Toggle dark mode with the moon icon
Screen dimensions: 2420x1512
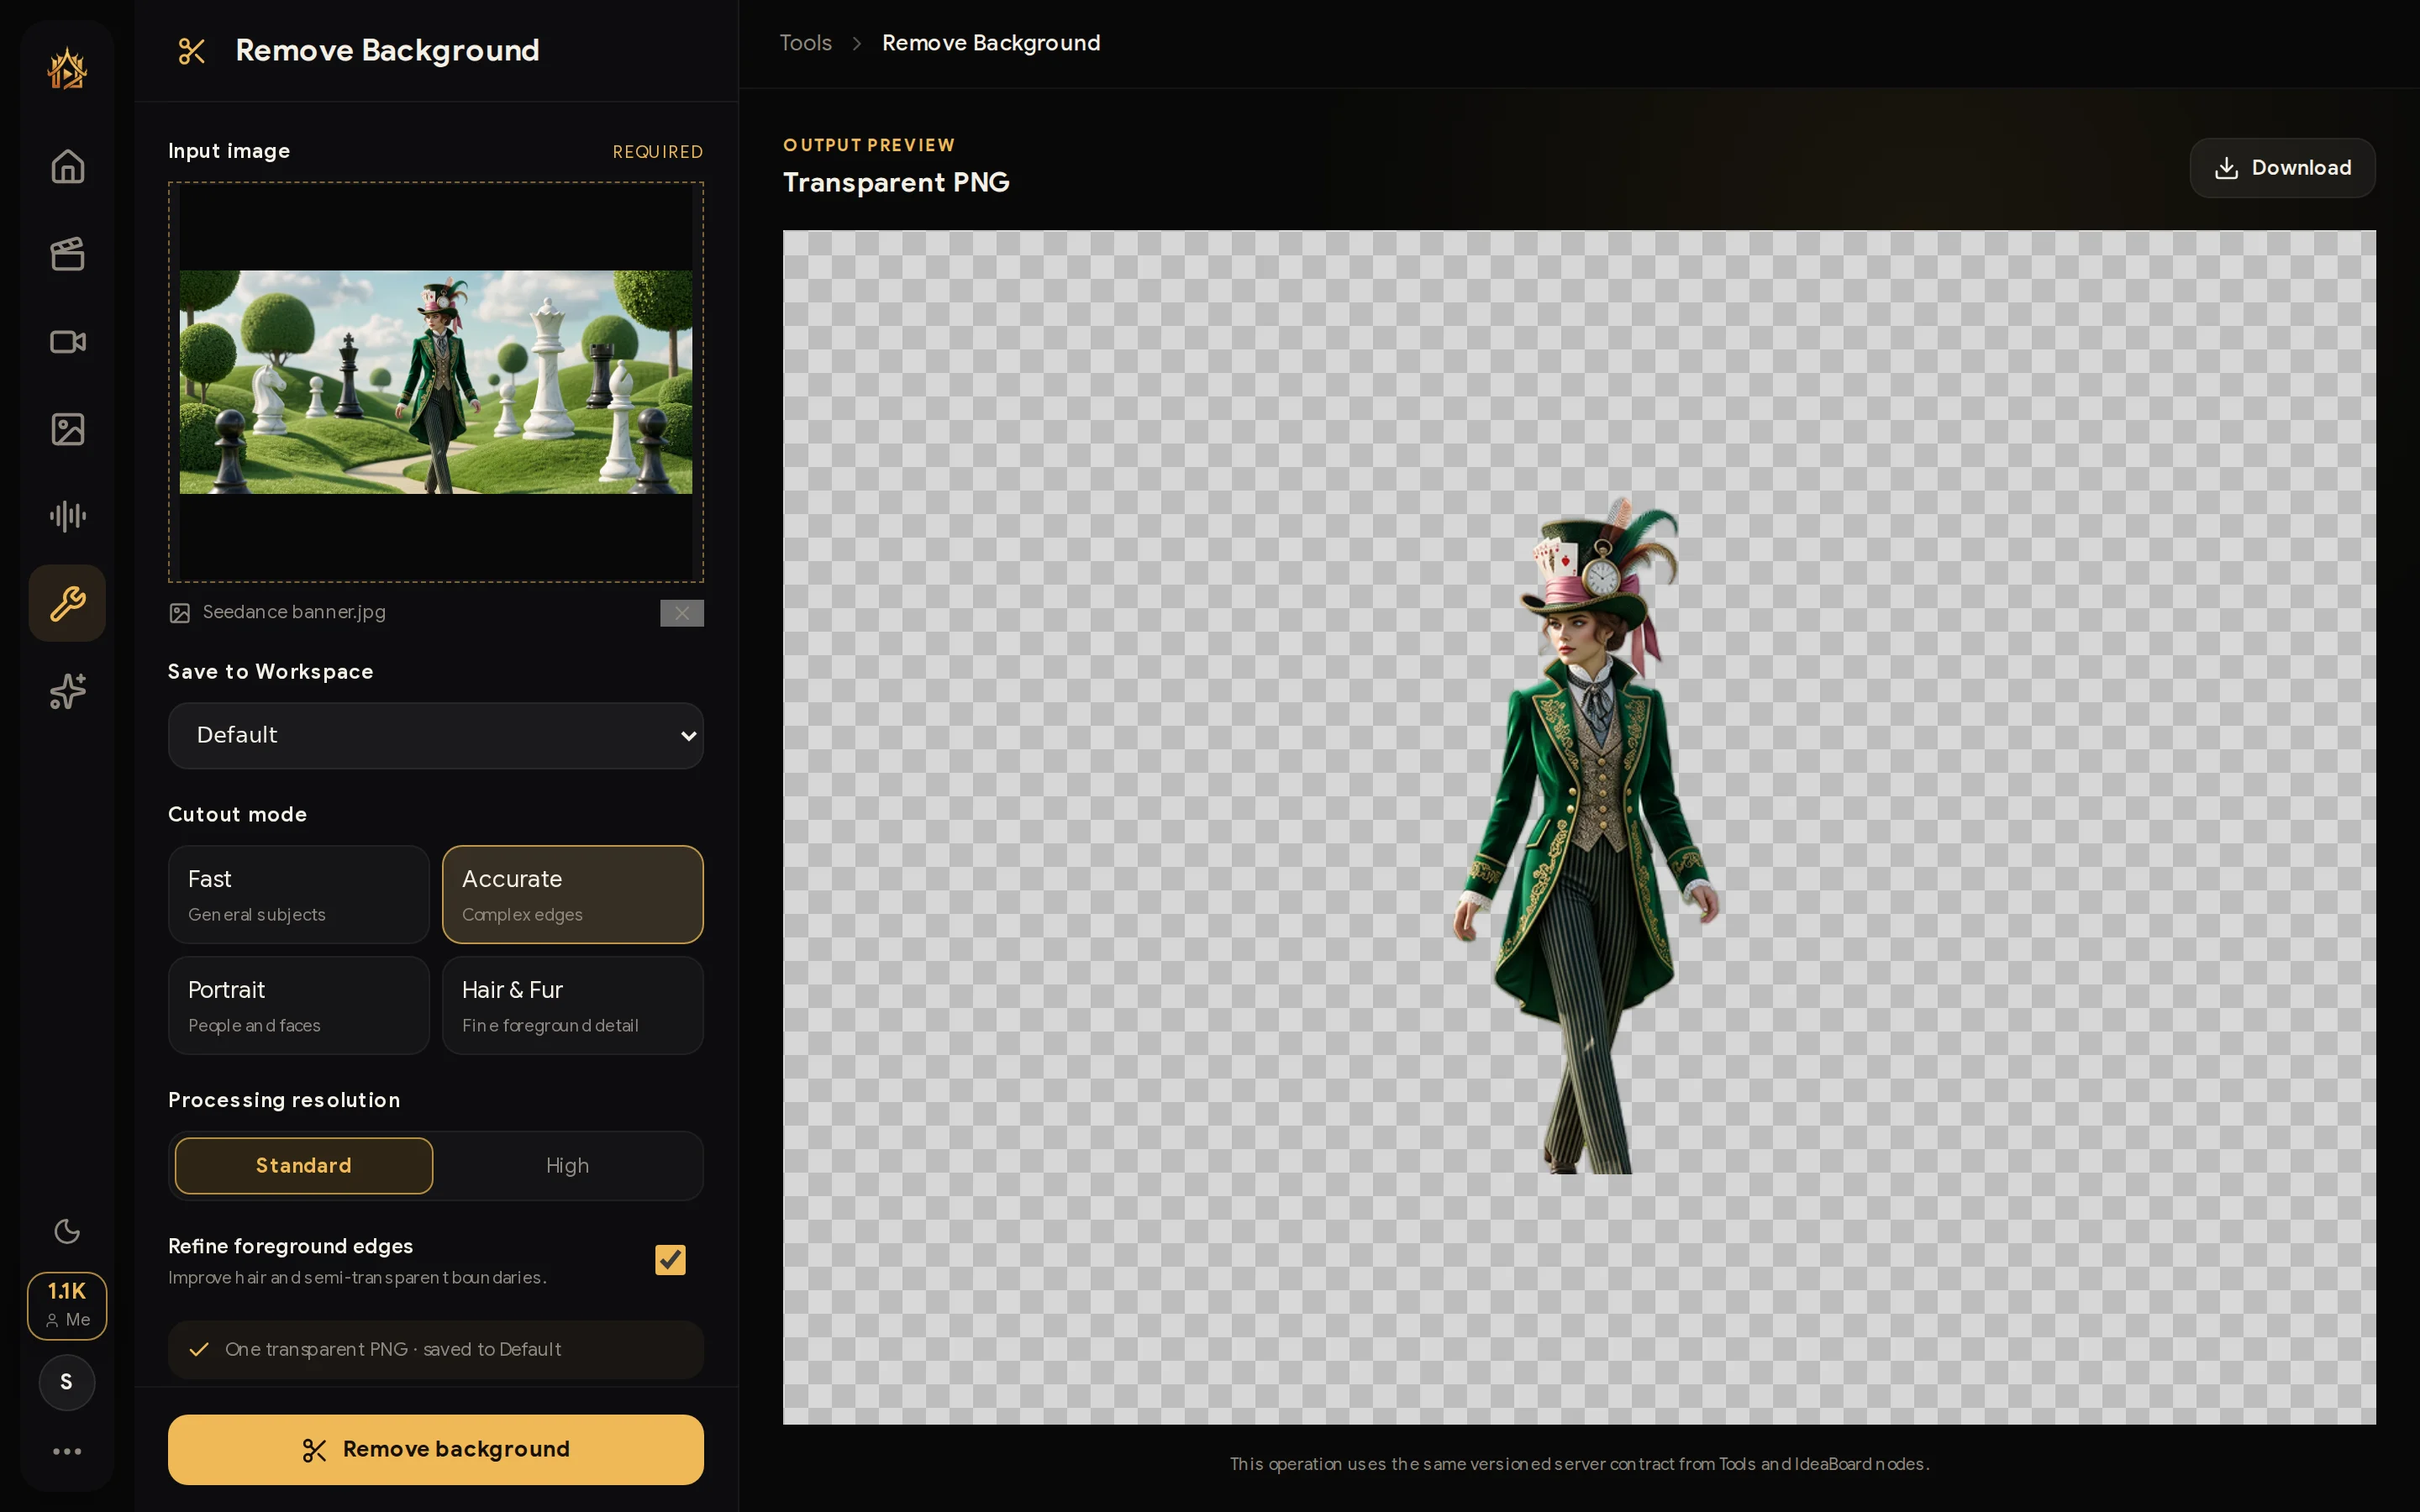[67, 1231]
